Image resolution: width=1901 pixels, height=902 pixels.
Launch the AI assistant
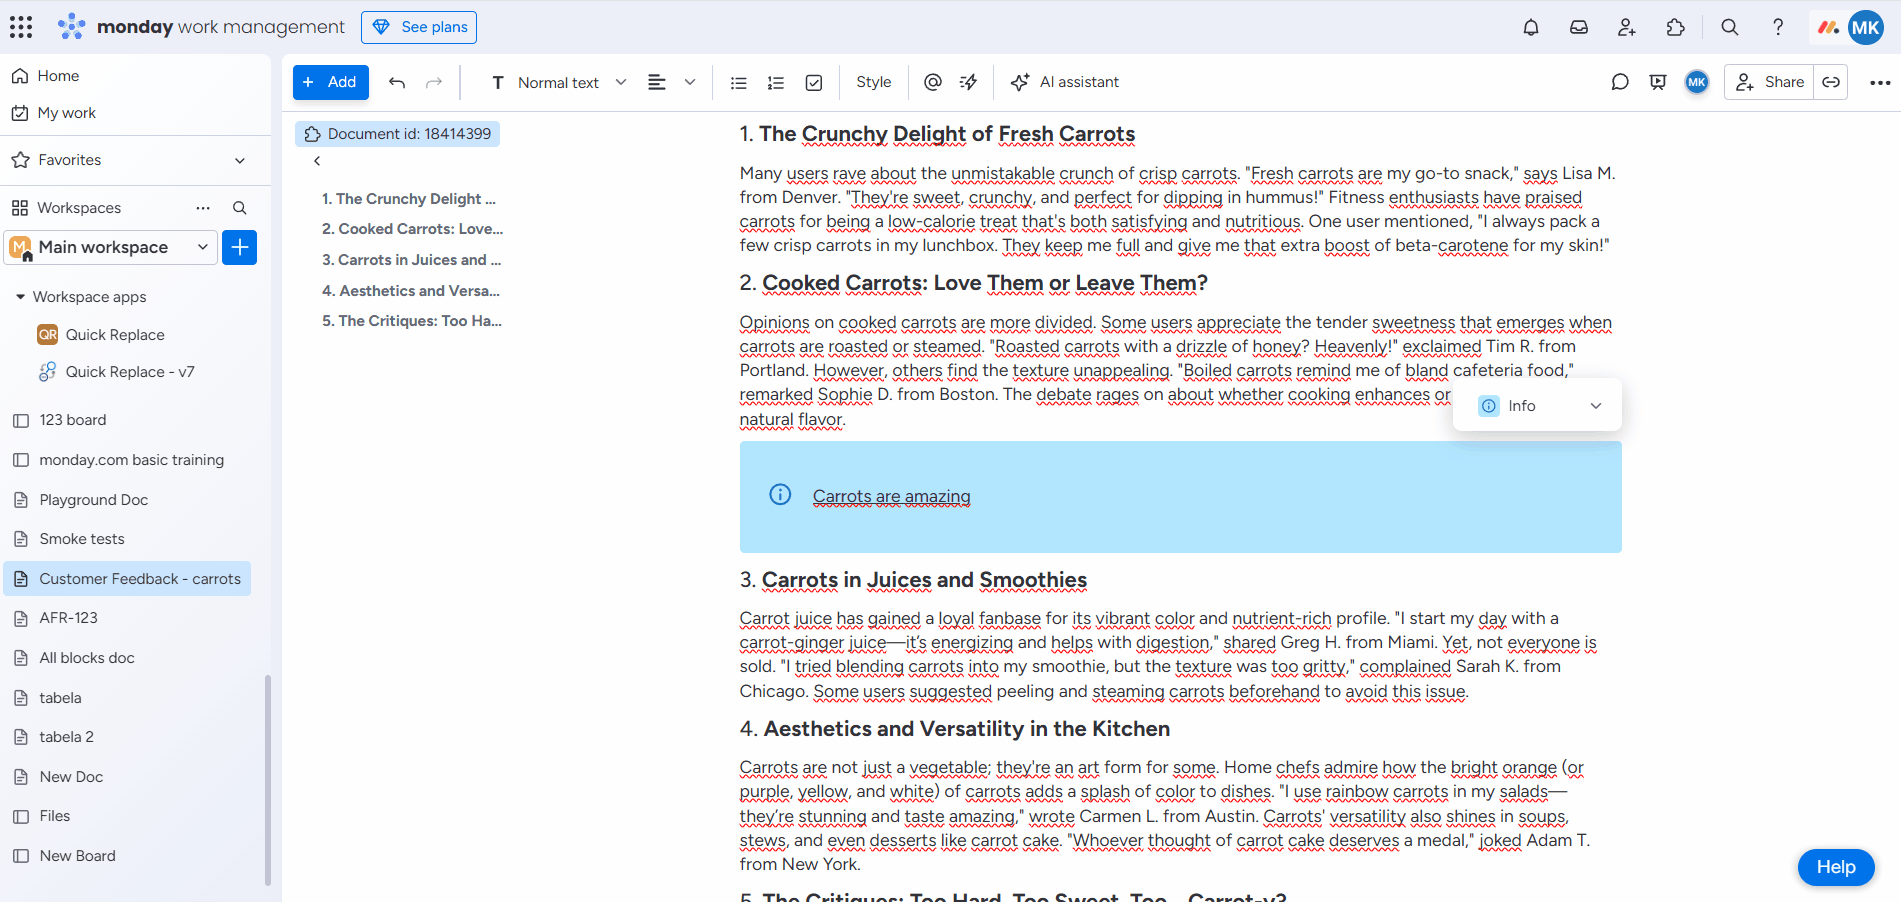click(x=1065, y=82)
